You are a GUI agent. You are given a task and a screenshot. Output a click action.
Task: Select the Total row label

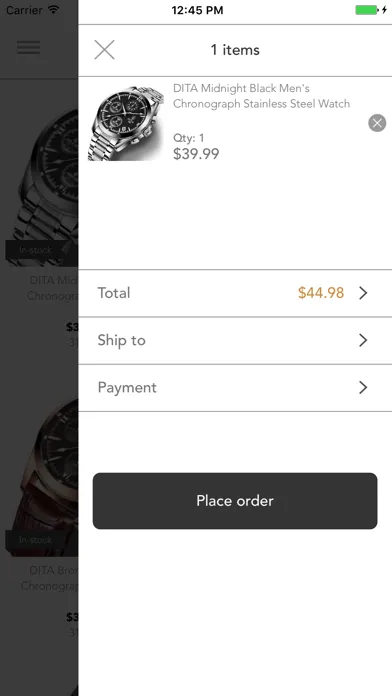pos(114,293)
